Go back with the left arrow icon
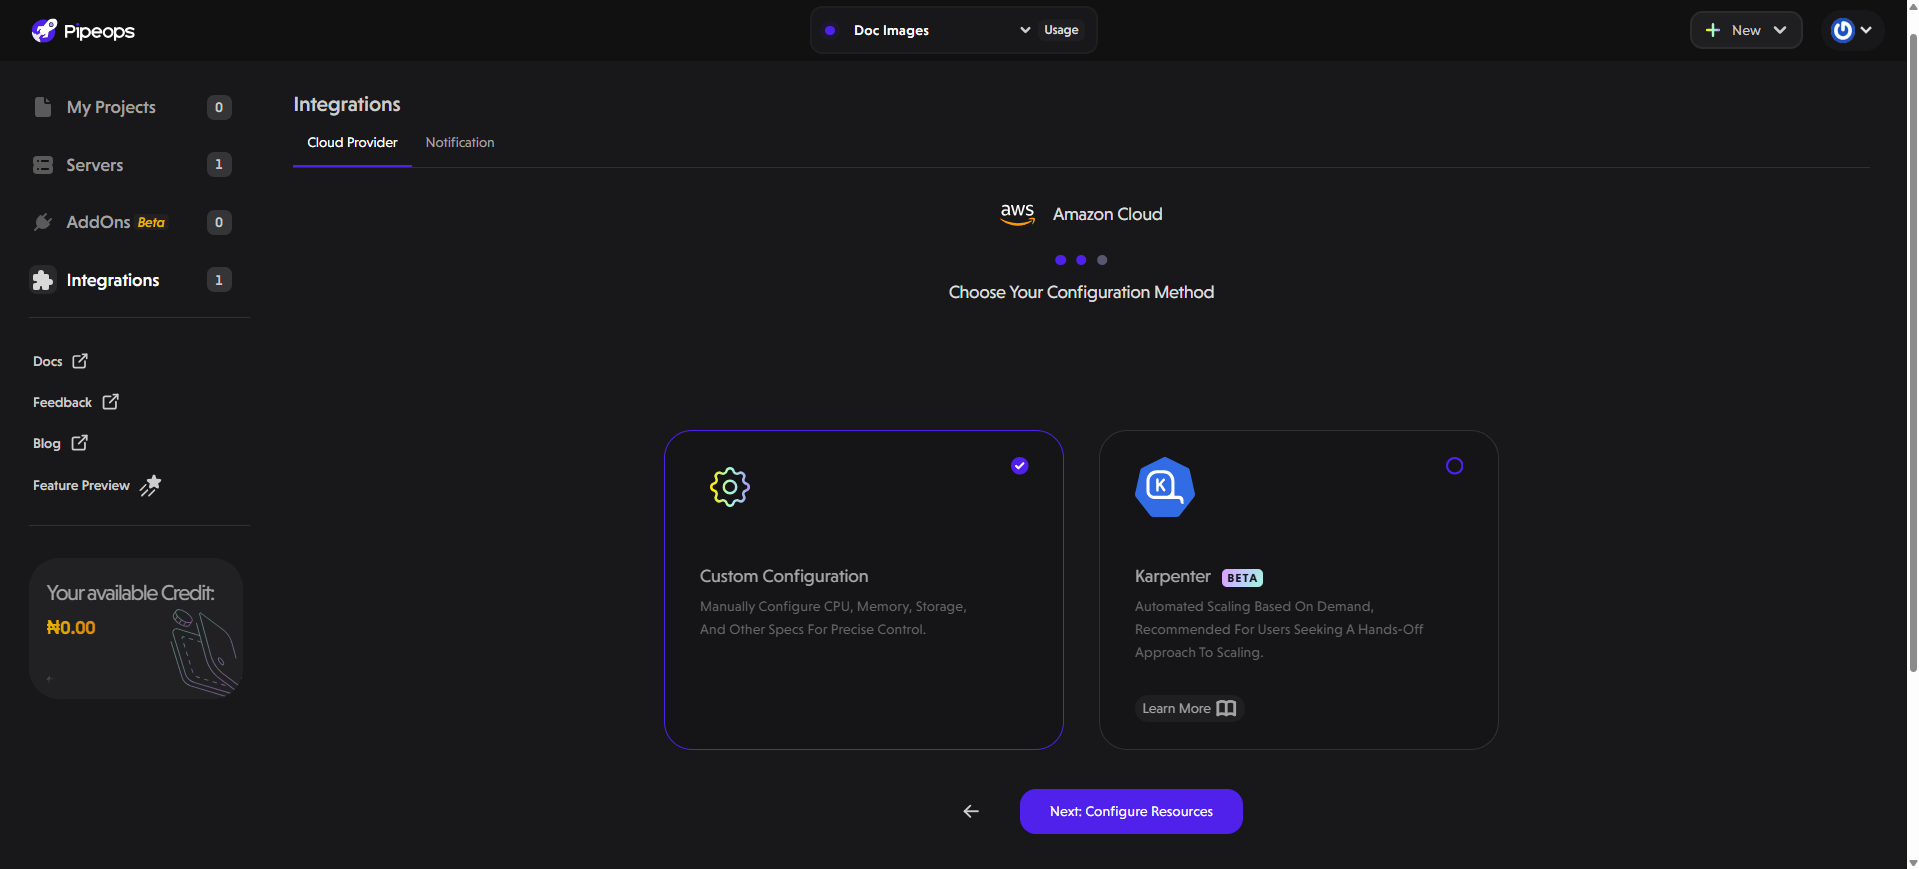The image size is (1919, 869). point(971,811)
